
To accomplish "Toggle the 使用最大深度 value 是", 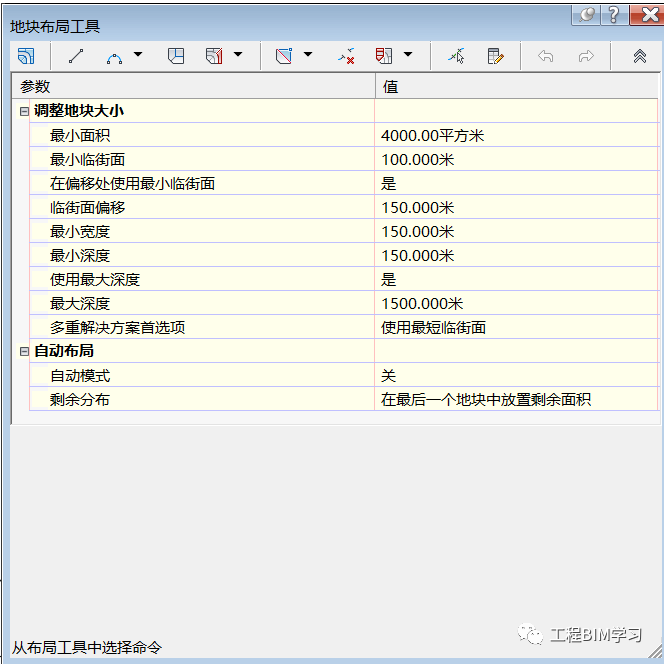I will [517, 279].
